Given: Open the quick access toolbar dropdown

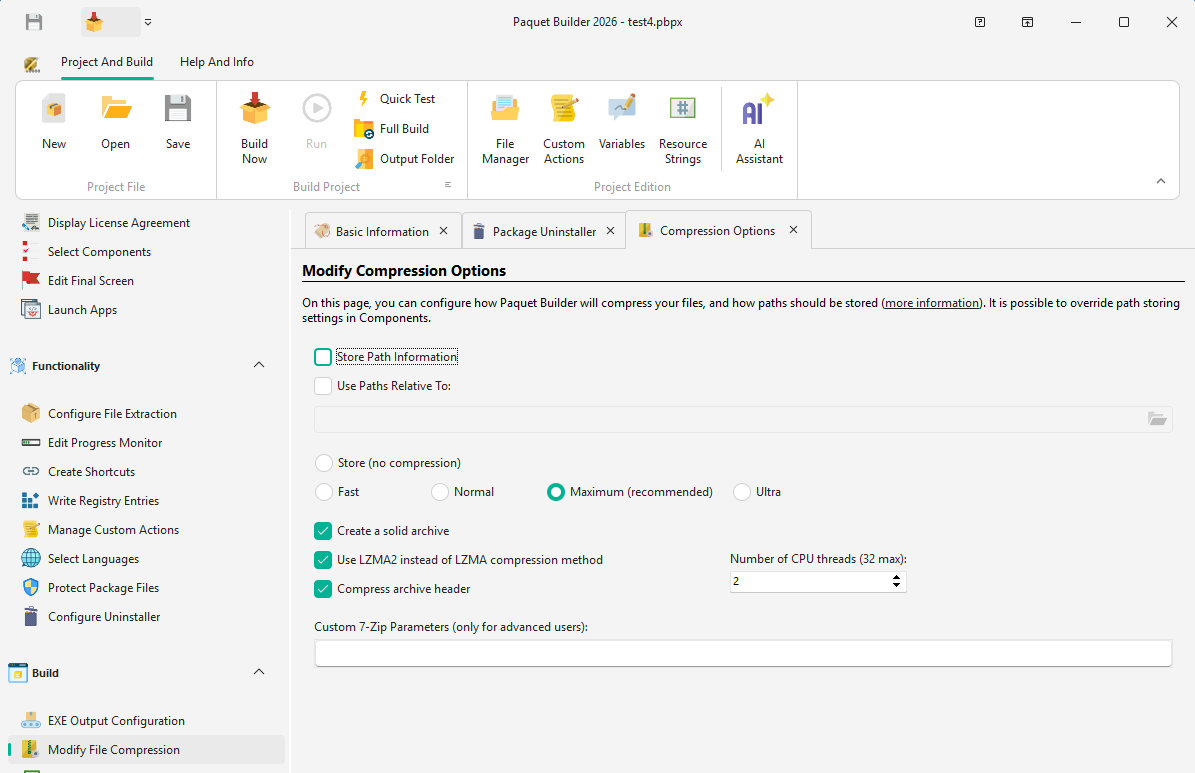Looking at the screenshot, I should pyautogui.click(x=147, y=21).
